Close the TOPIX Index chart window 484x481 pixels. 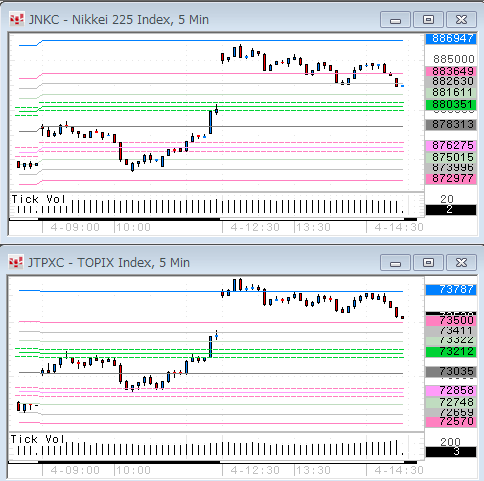point(461,263)
